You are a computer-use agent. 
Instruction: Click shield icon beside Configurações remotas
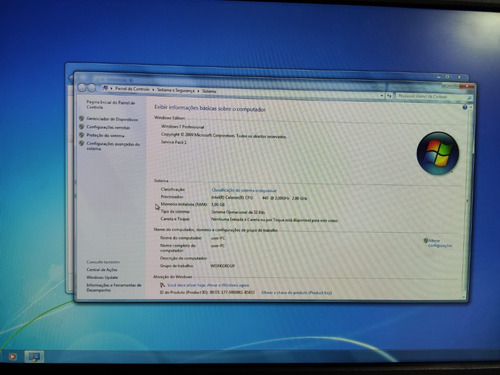pyautogui.click(x=82, y=127)
